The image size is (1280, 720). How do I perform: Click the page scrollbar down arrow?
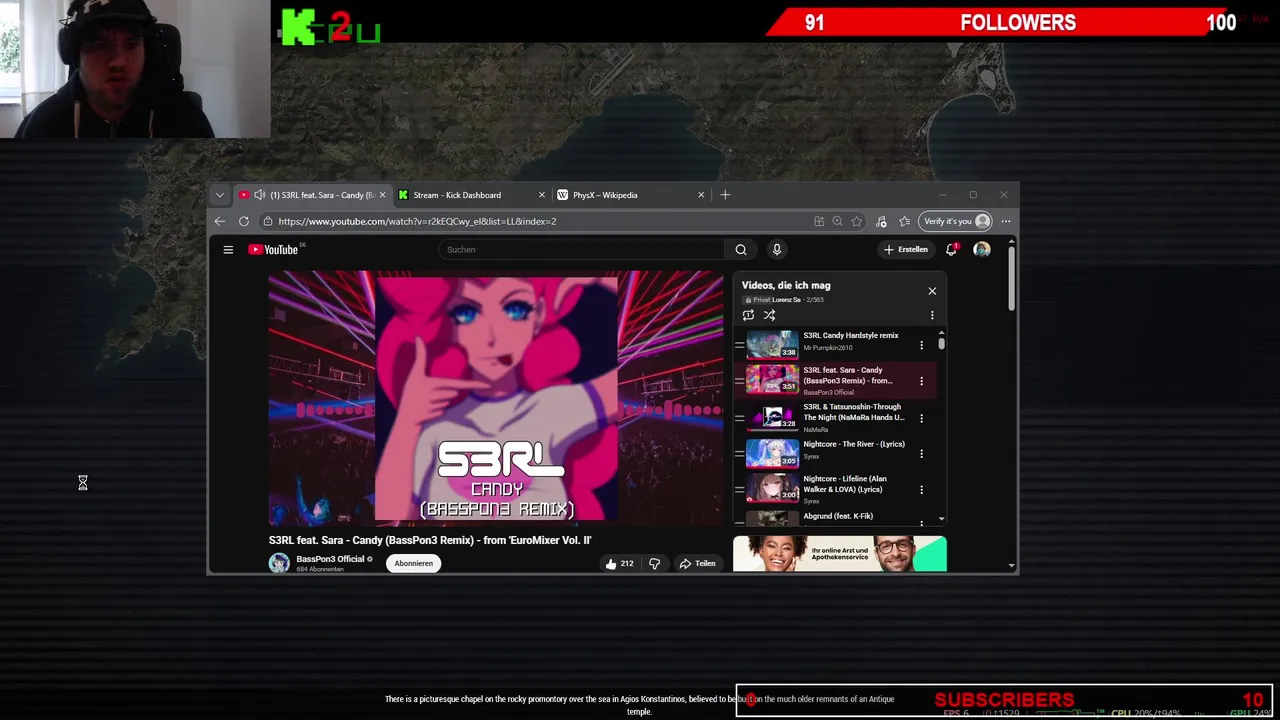tap(1012, 566)
